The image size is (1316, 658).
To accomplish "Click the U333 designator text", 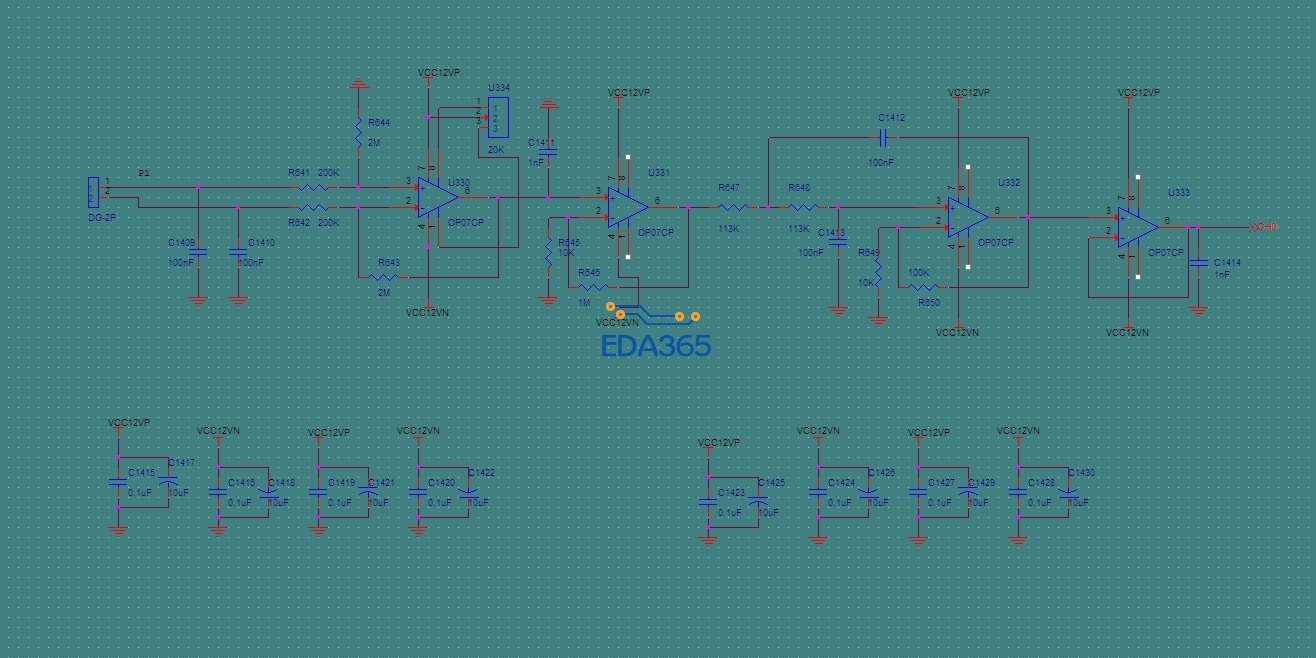I will 1179,193.
